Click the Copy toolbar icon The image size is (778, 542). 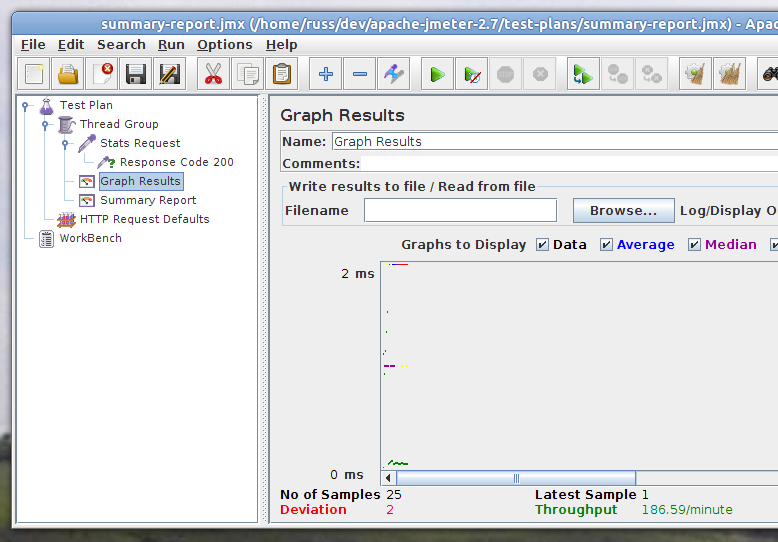click(247, 74)
